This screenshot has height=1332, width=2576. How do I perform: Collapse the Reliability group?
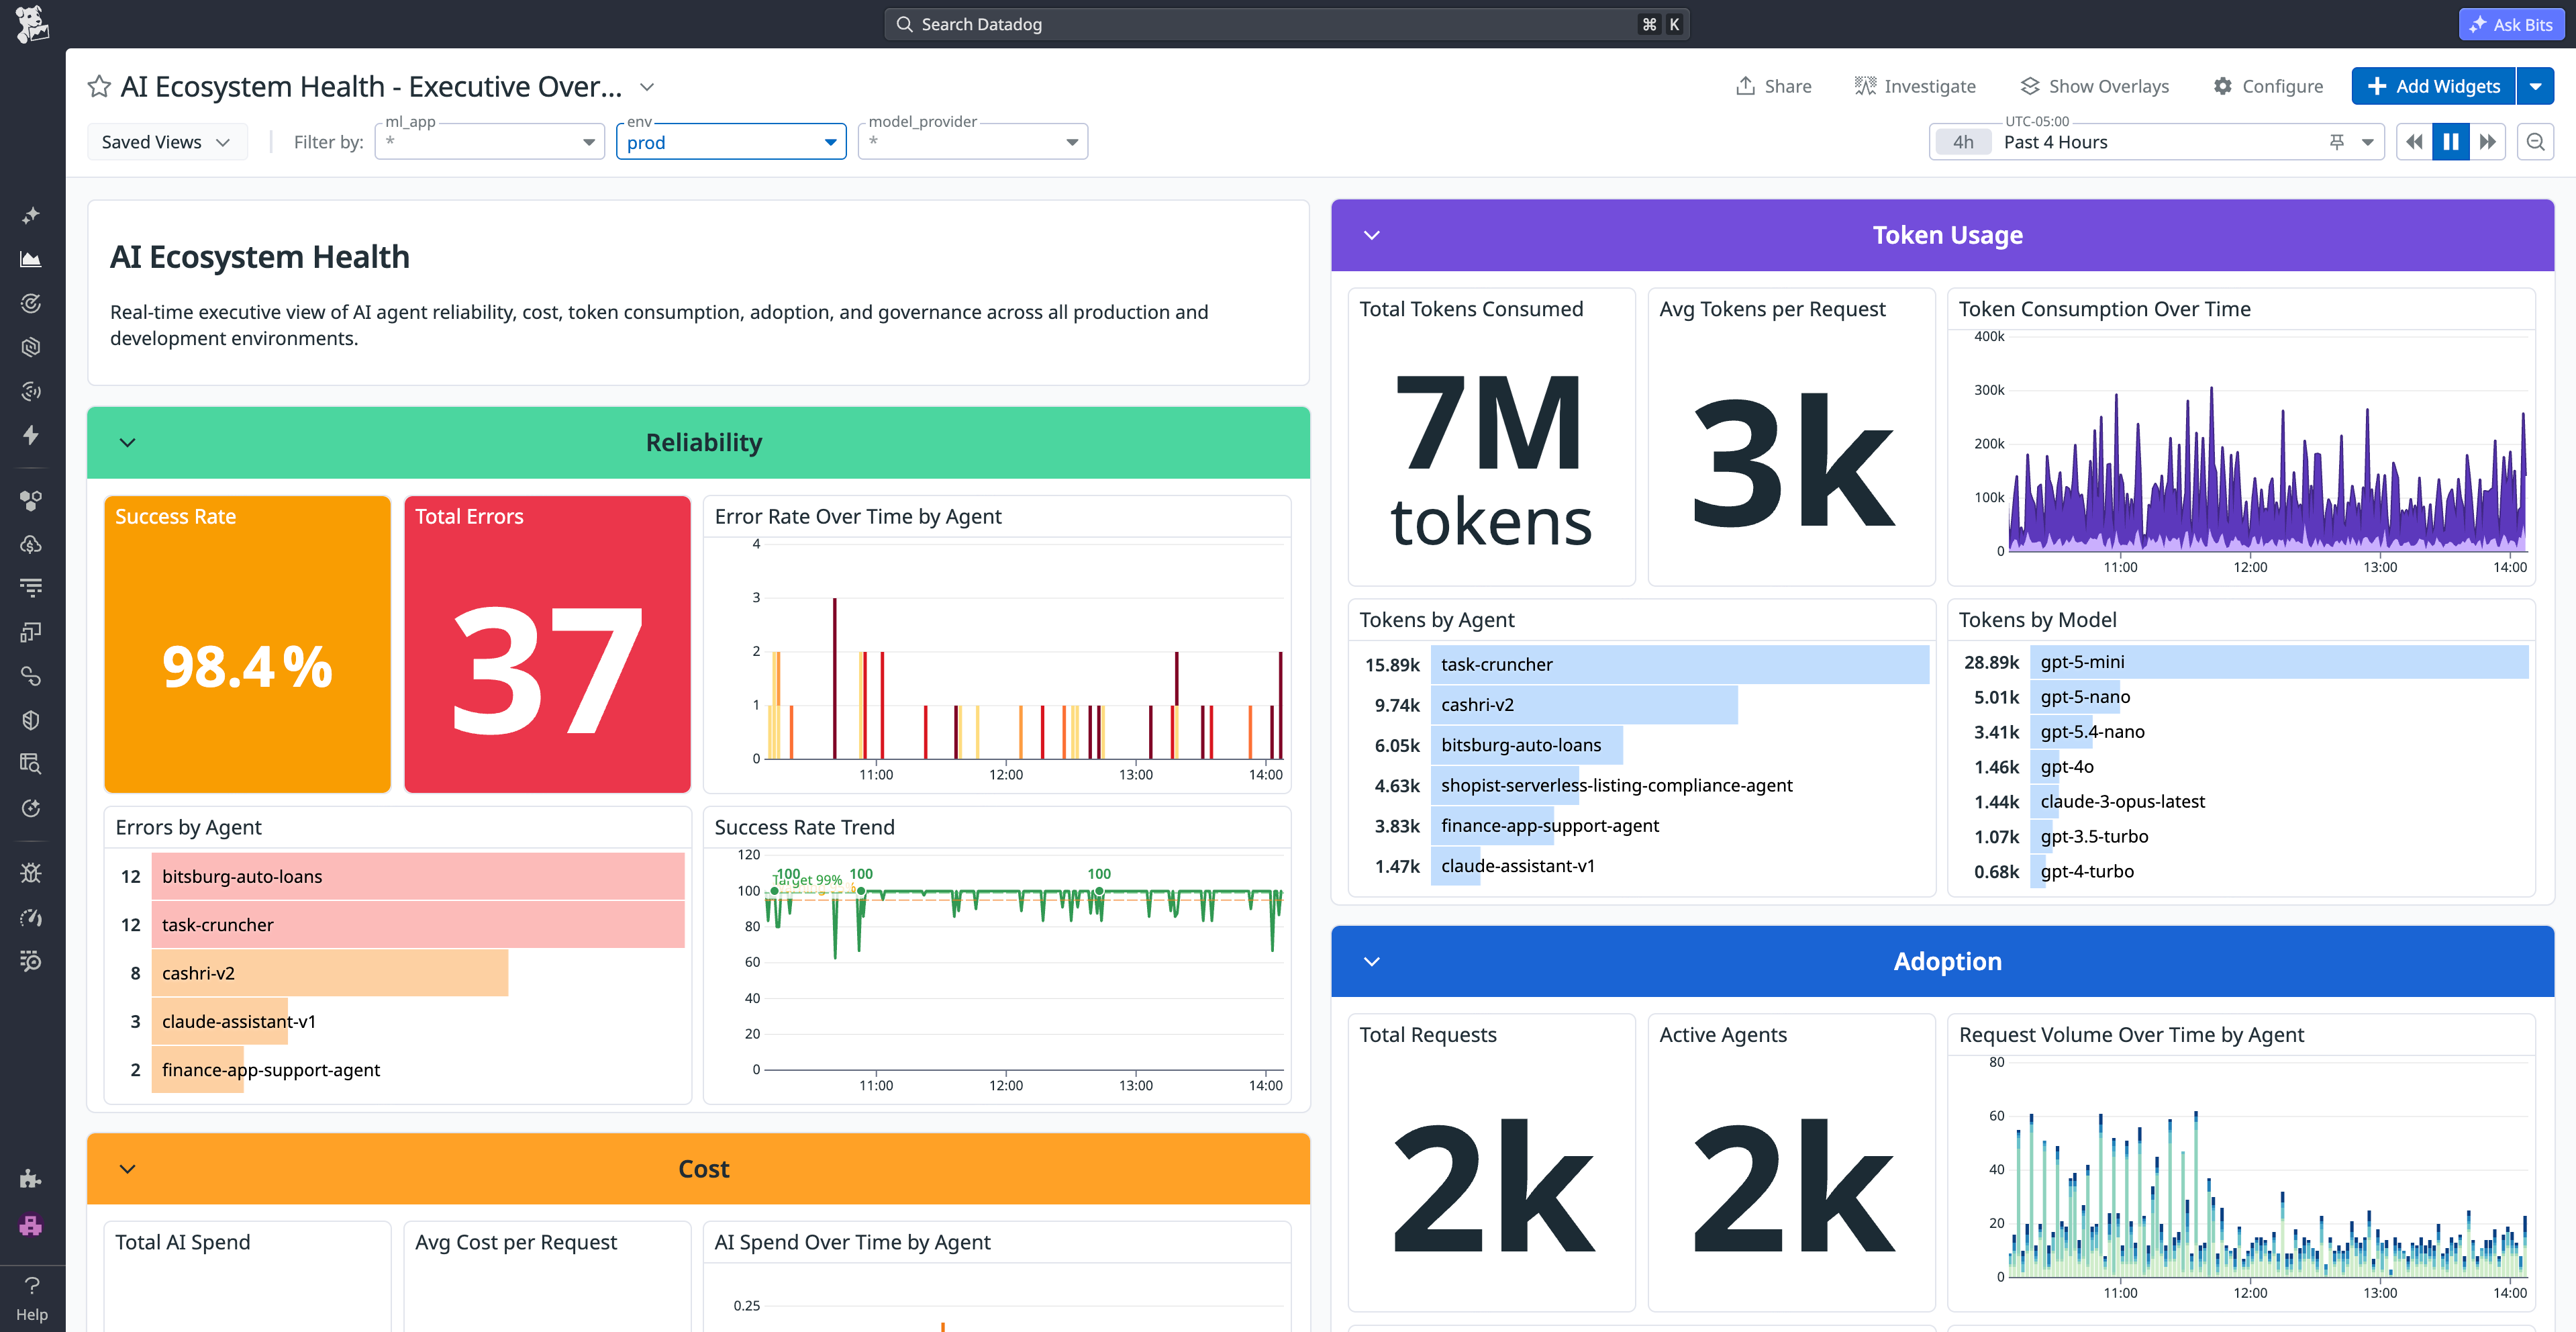pos(128,443)
